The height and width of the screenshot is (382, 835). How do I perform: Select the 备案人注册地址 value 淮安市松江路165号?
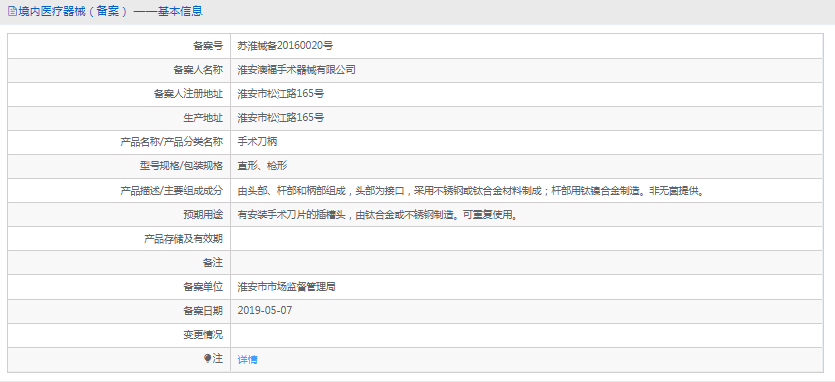coord(281,94)
